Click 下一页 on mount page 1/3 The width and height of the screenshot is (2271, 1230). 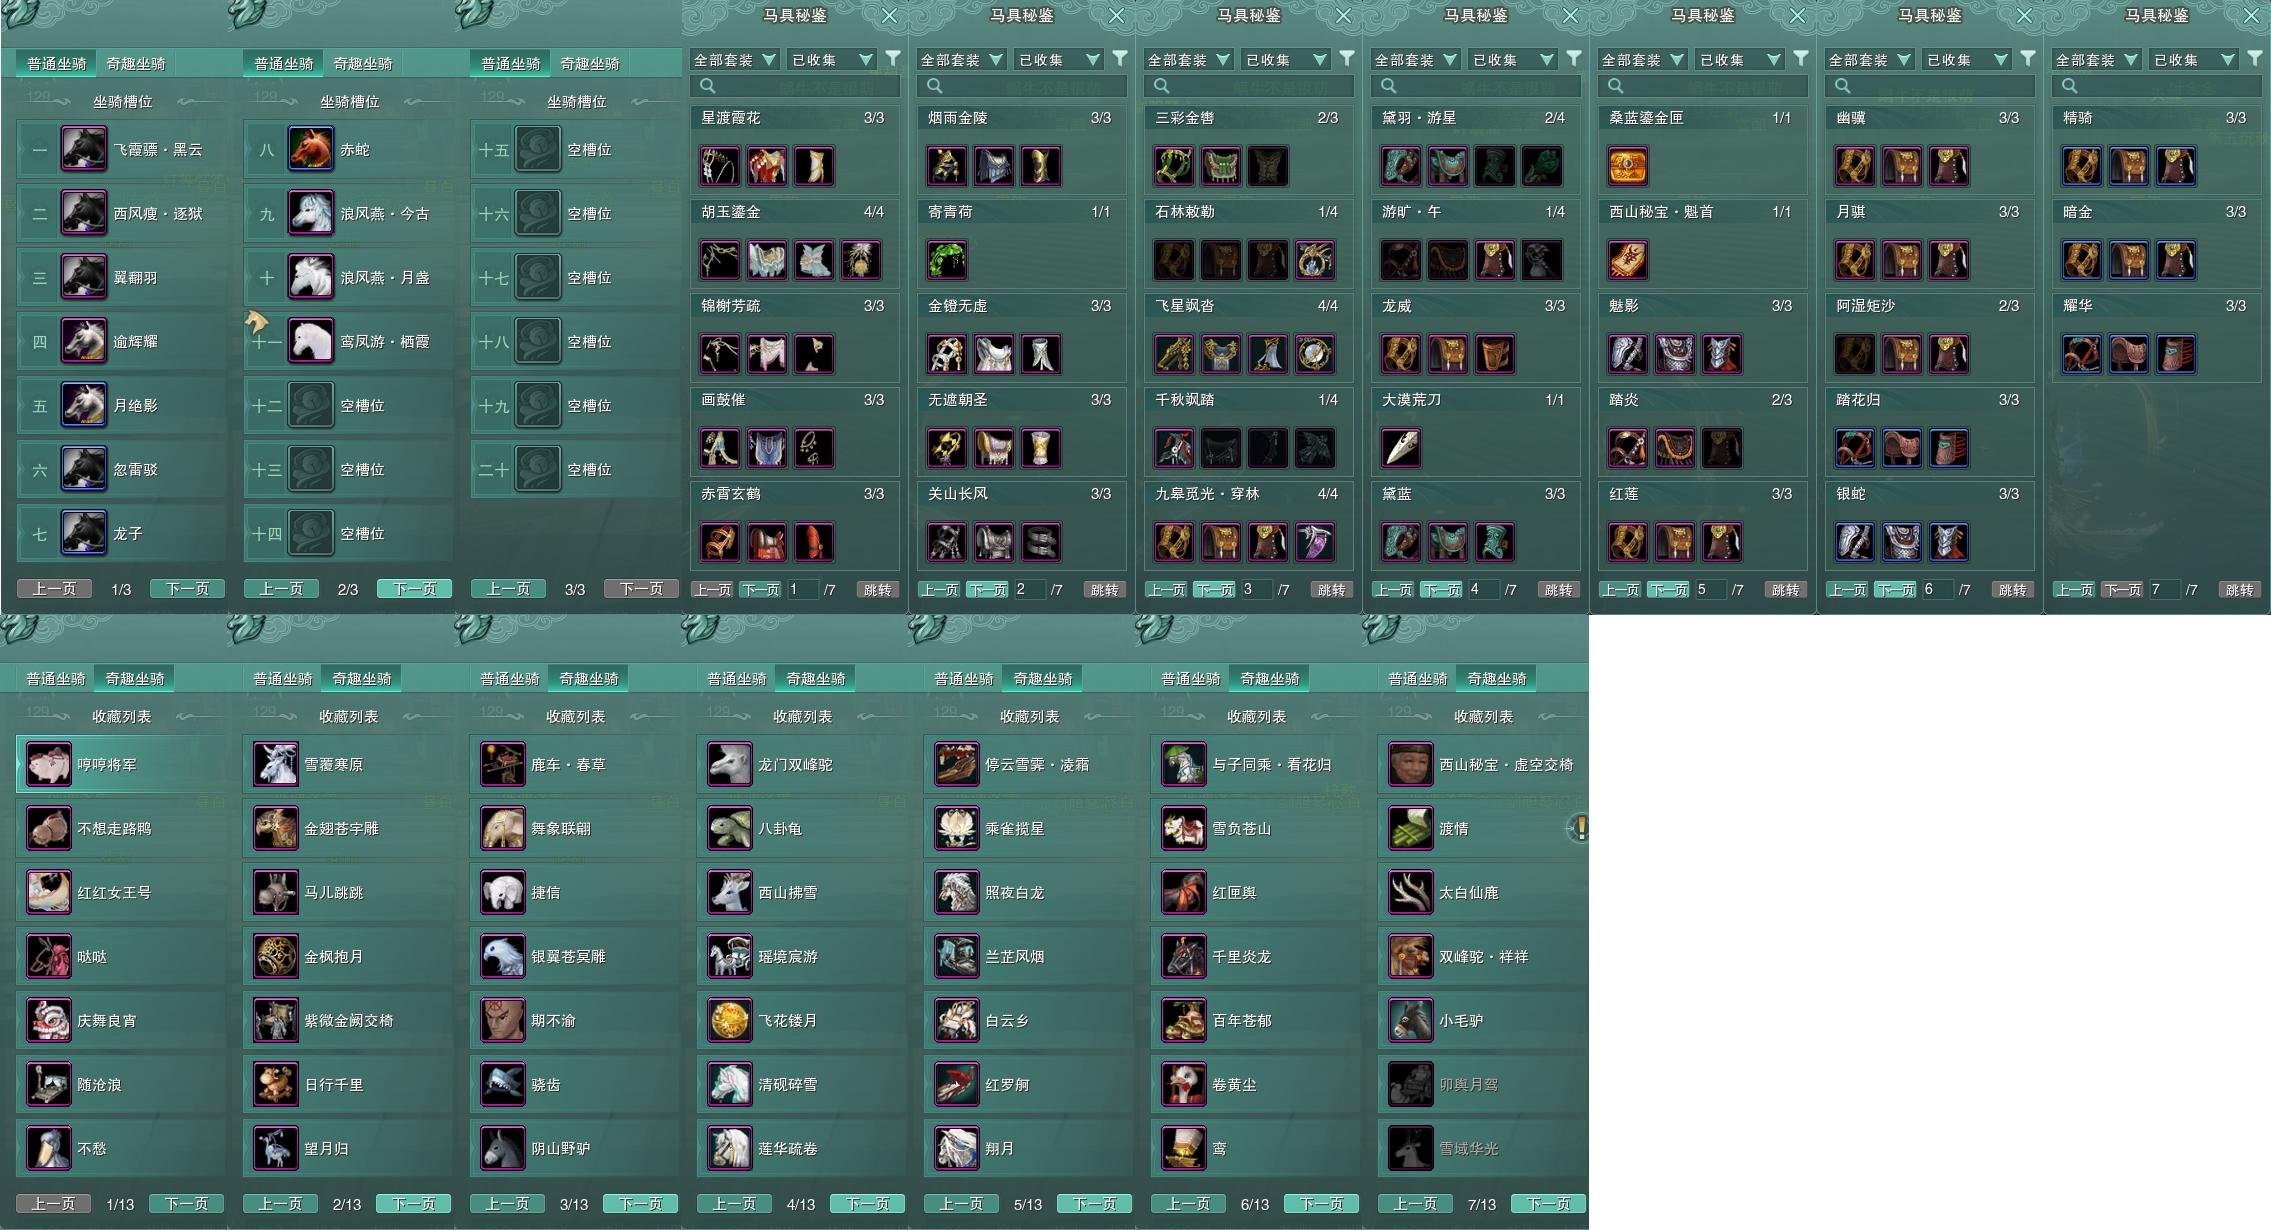pyautogui.click(x=187, y=589)
